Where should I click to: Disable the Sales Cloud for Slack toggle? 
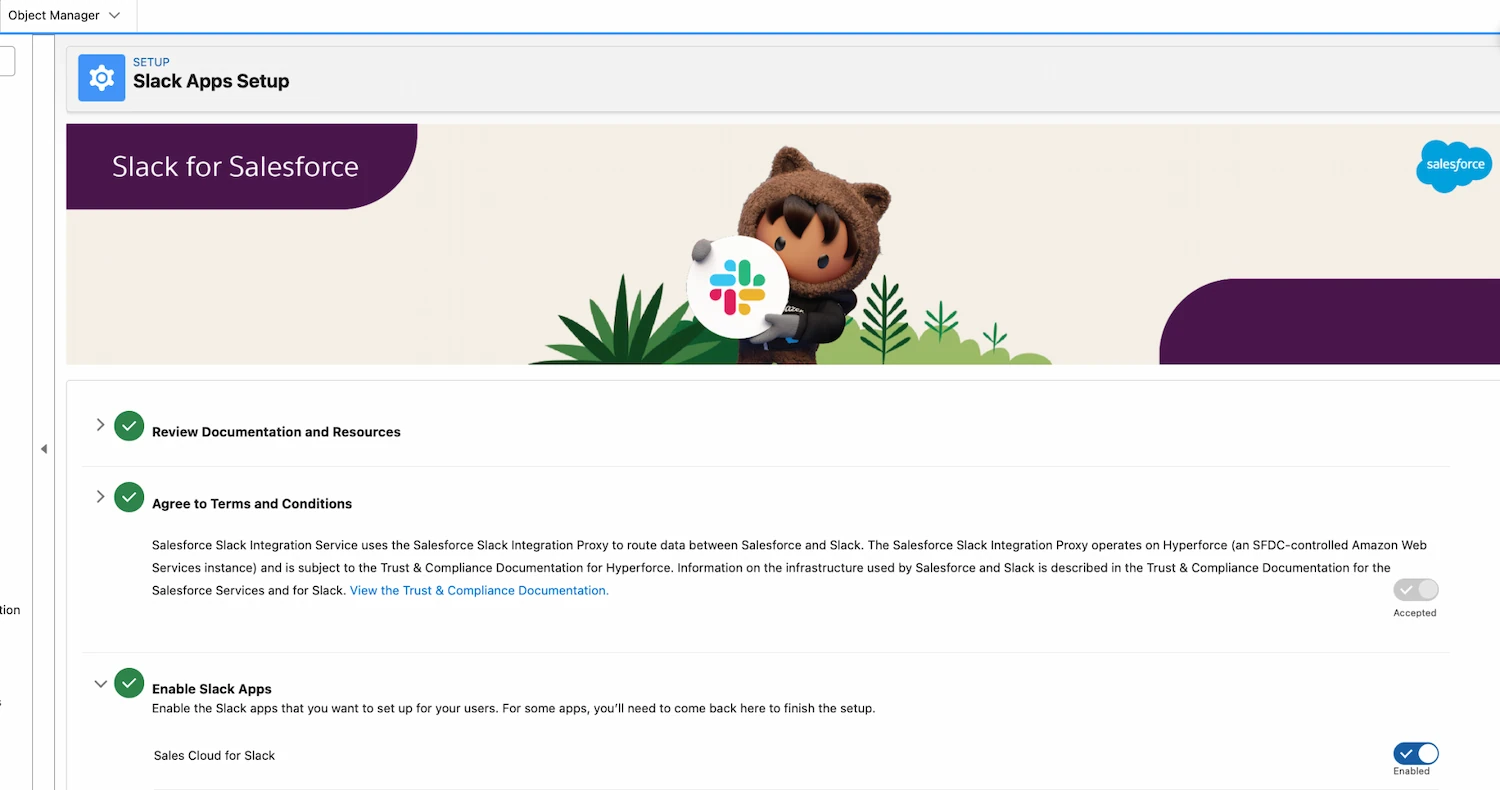(1416, 754)
